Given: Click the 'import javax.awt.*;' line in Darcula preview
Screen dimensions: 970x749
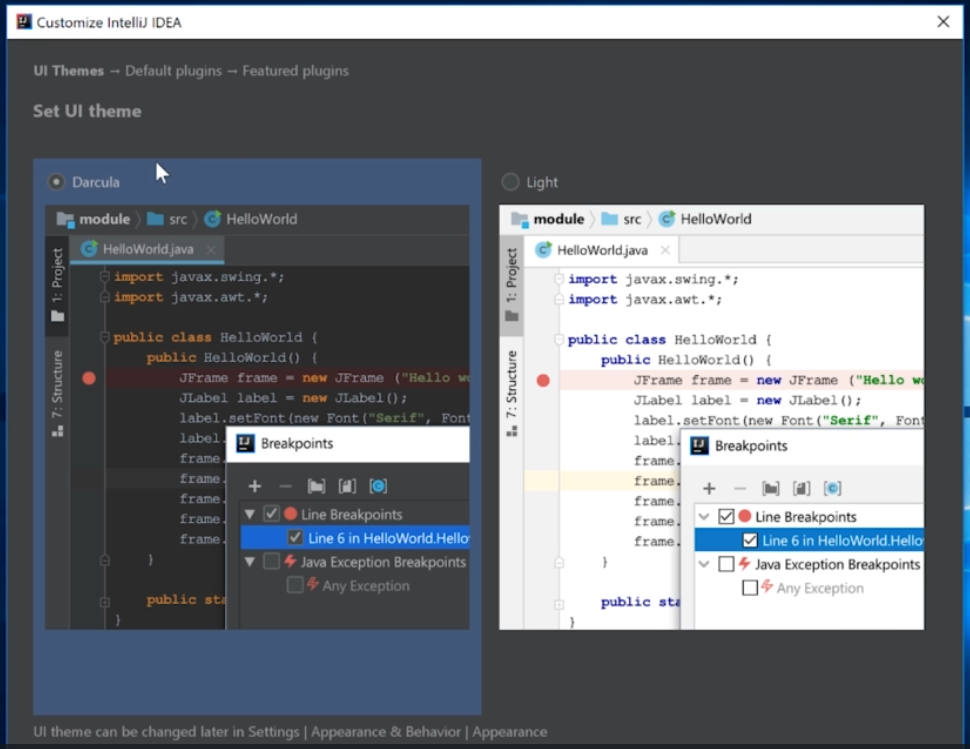Looking at the screenshot, I should pyautogui.click(x=191, y=297).
